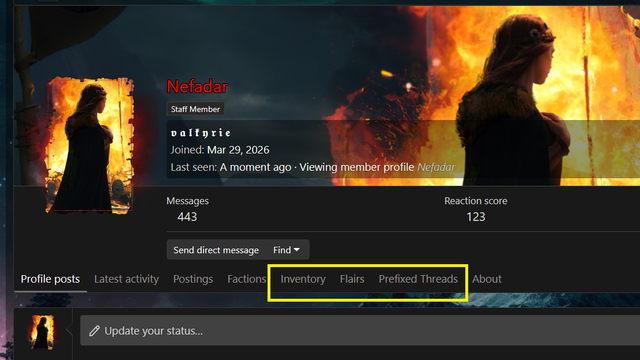The height and width of the screenshot is (360, 640).
Task: Select the Factions tab
Action: (247, 279)
